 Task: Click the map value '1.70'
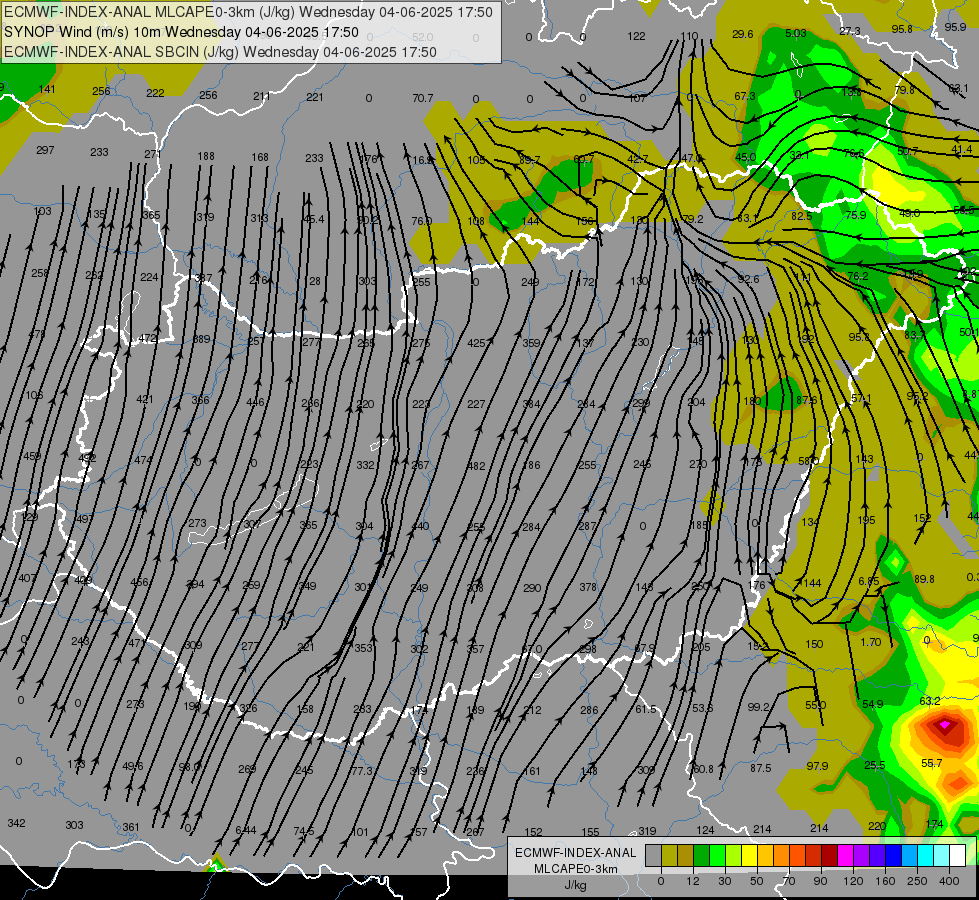(870, 642)
